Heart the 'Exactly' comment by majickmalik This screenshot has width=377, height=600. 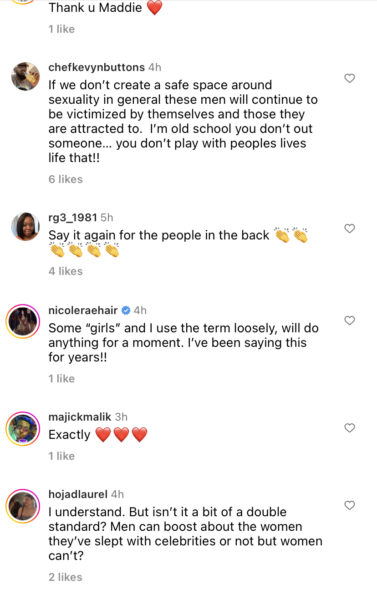(349, 427)
